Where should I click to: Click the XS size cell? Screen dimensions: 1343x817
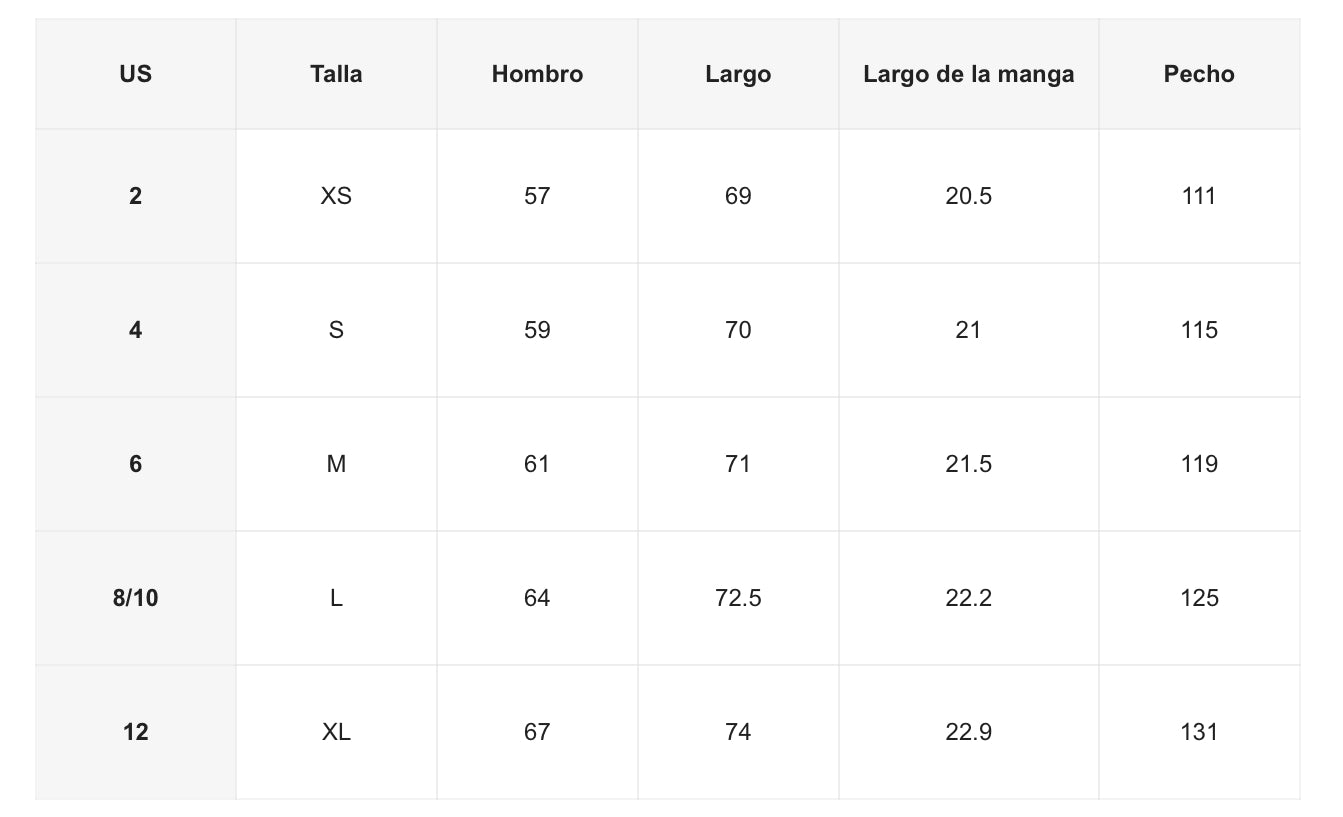coord(336,196)
